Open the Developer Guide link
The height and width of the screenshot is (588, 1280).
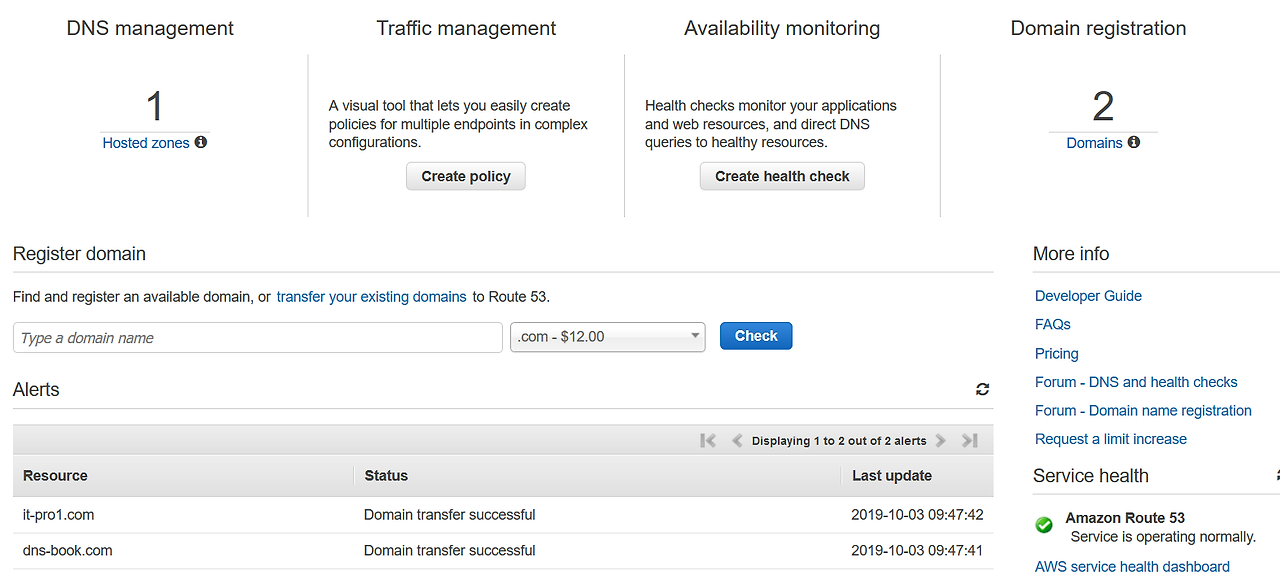(x=1088, y=296)
